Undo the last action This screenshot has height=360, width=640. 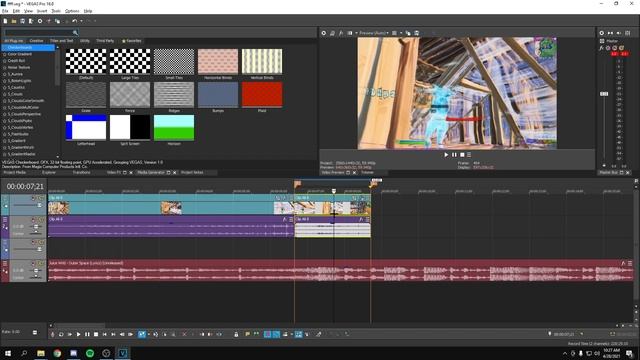(x=75, y=21)
